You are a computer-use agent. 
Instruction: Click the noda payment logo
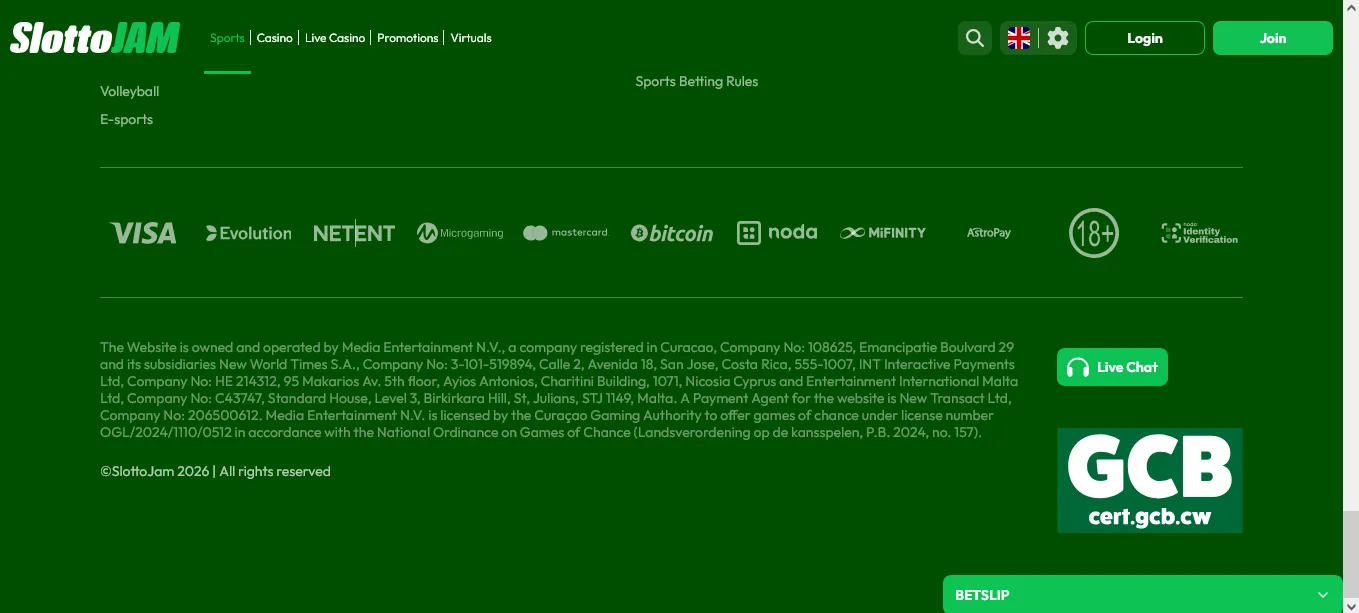point(777,233)
